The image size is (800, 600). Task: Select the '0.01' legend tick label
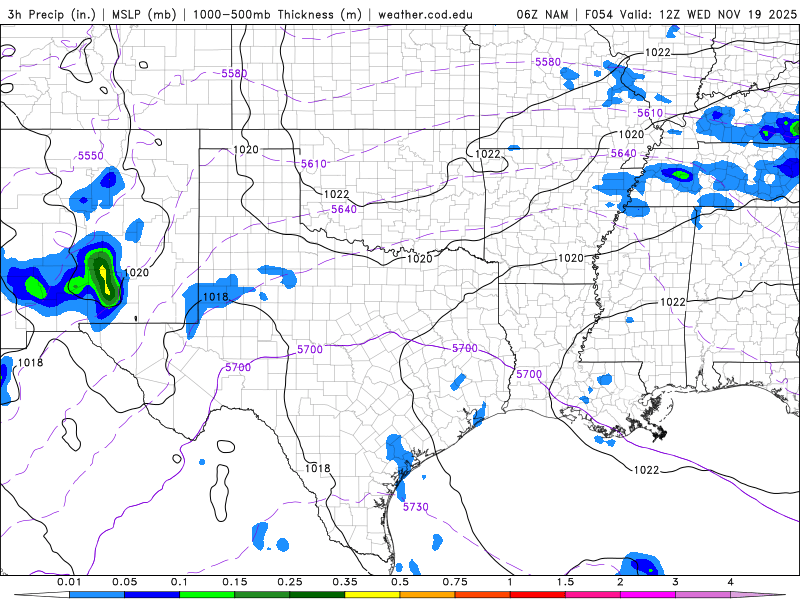[69, 582]
